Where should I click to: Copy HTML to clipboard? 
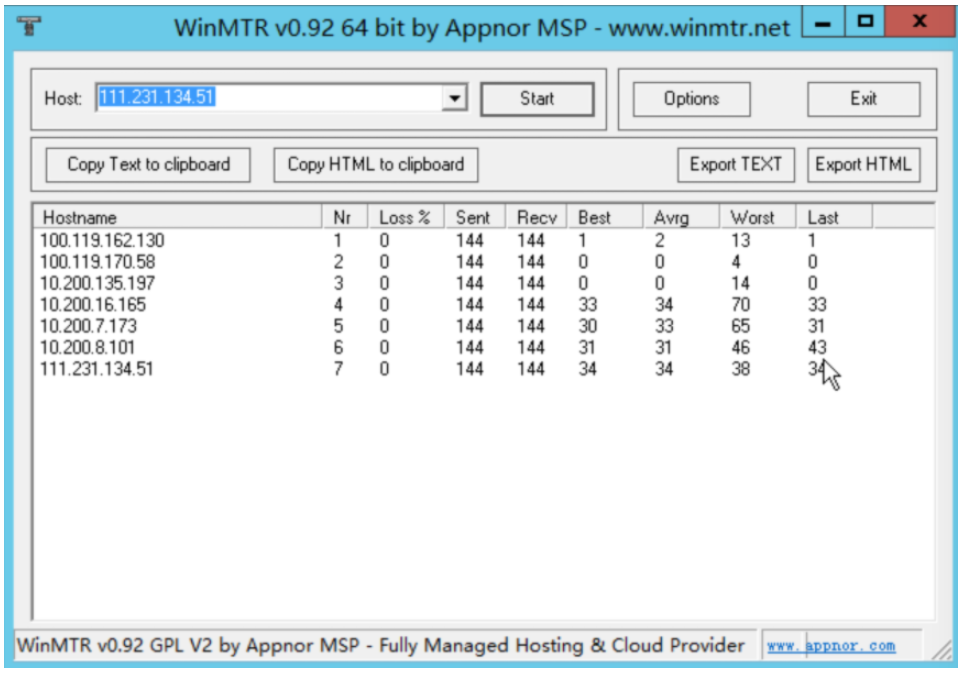tap(376, 165)
